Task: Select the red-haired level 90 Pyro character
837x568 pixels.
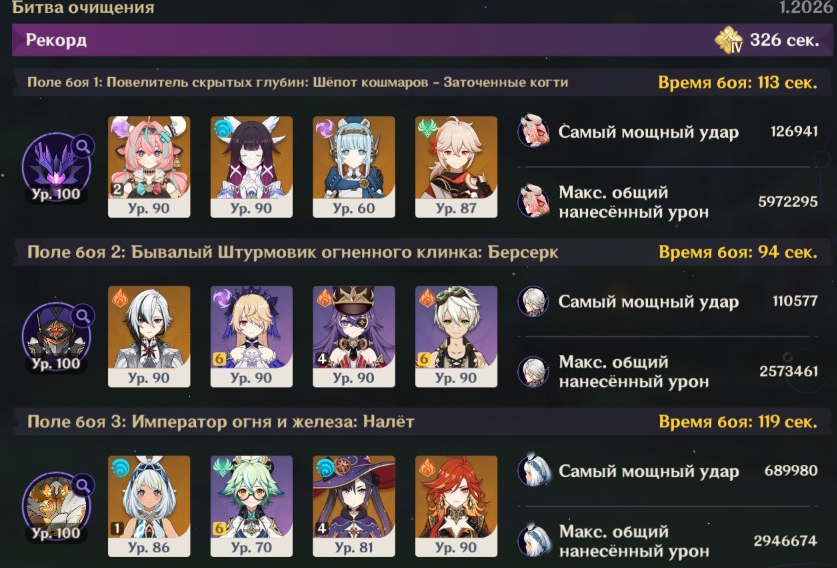Action: [x=456, y=506]
